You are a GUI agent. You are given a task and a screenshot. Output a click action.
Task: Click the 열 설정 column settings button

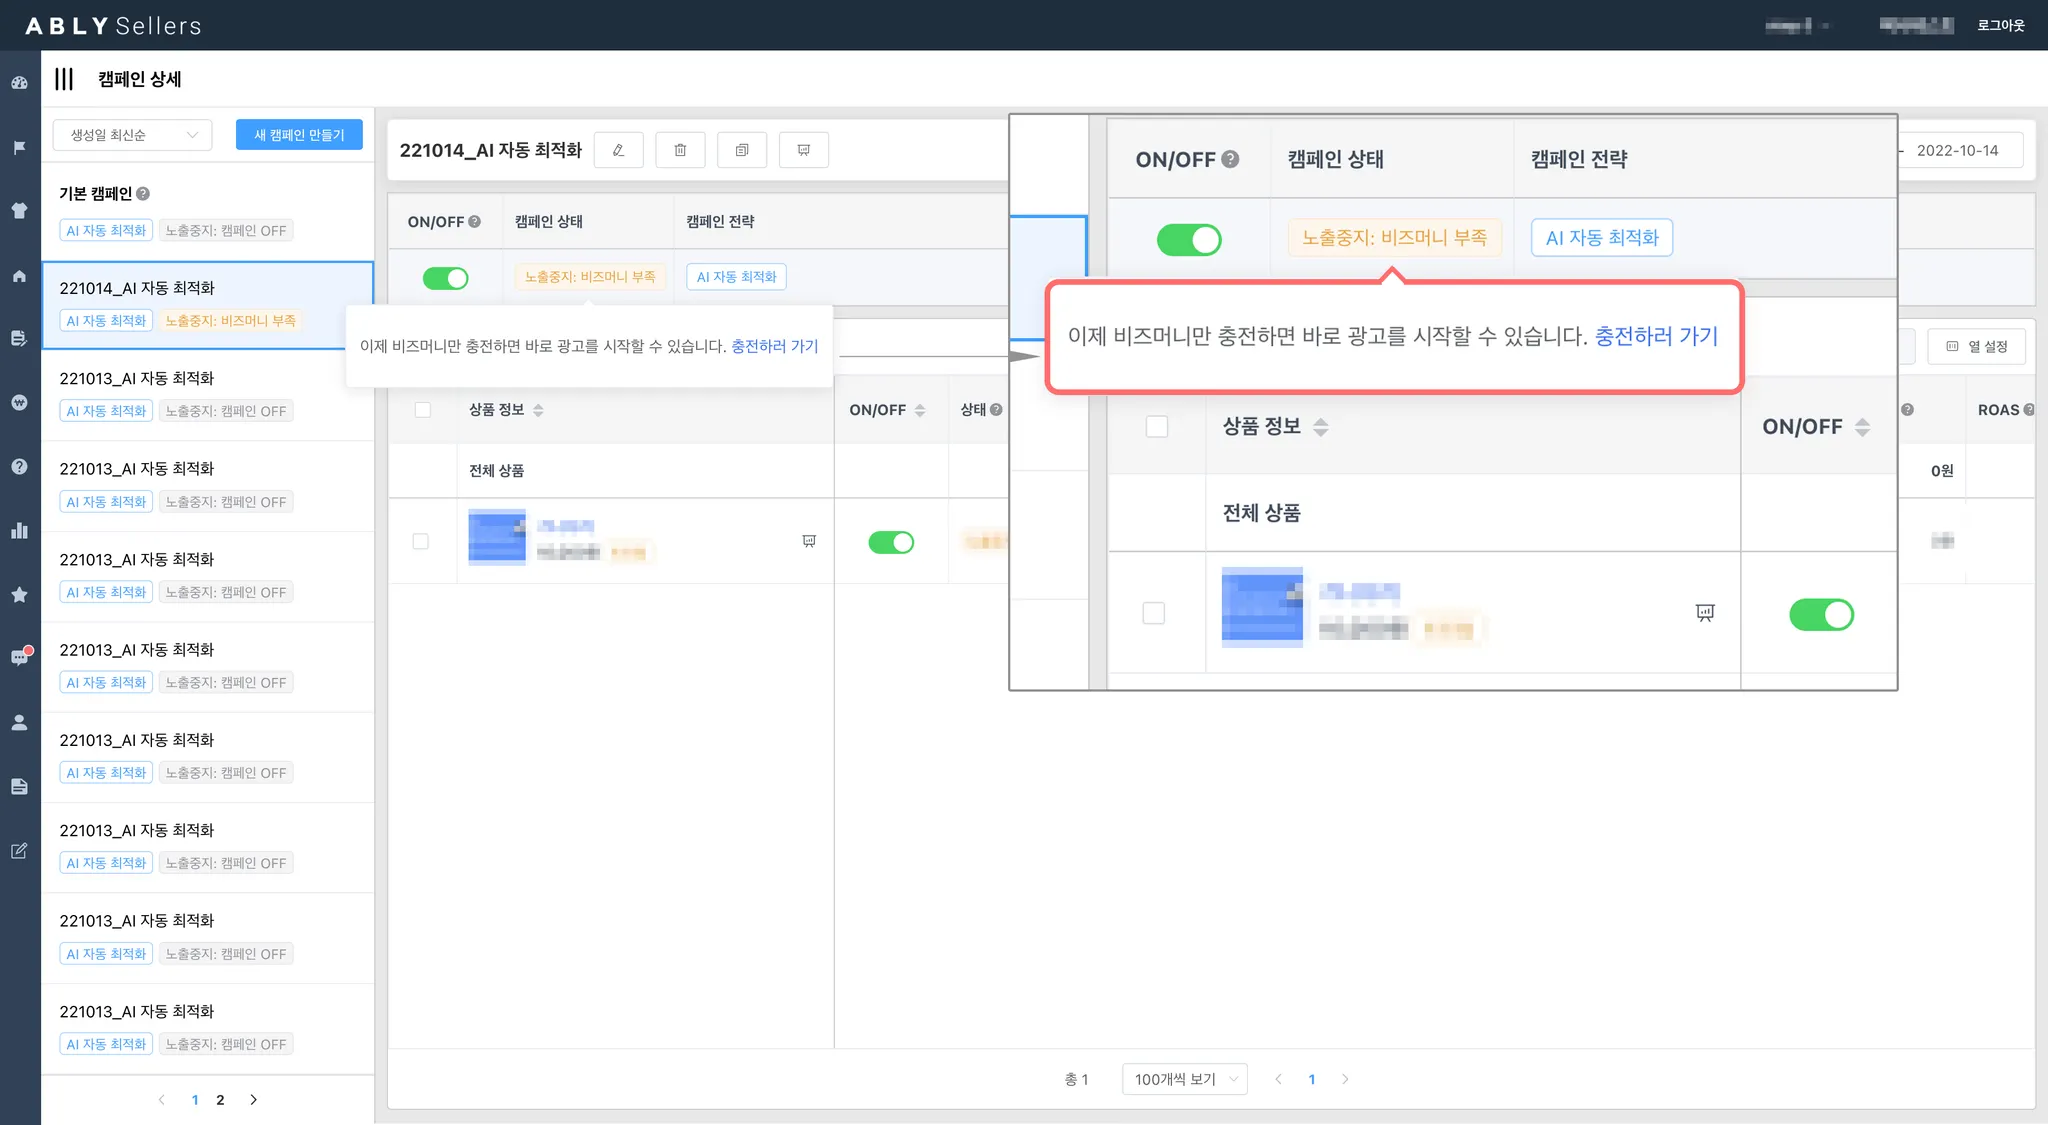coord(1976,346)
